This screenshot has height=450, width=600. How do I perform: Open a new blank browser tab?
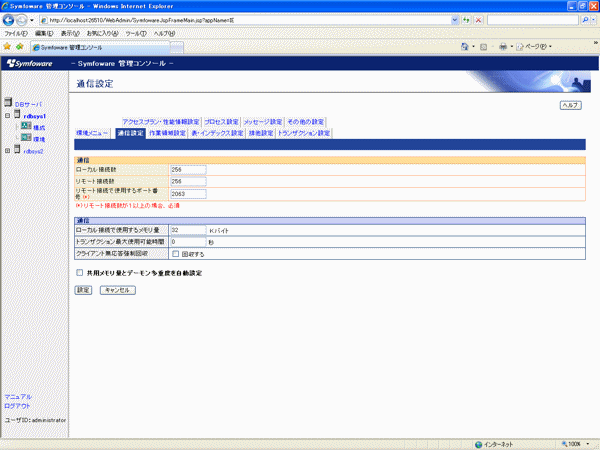click(x=177, y=48)
